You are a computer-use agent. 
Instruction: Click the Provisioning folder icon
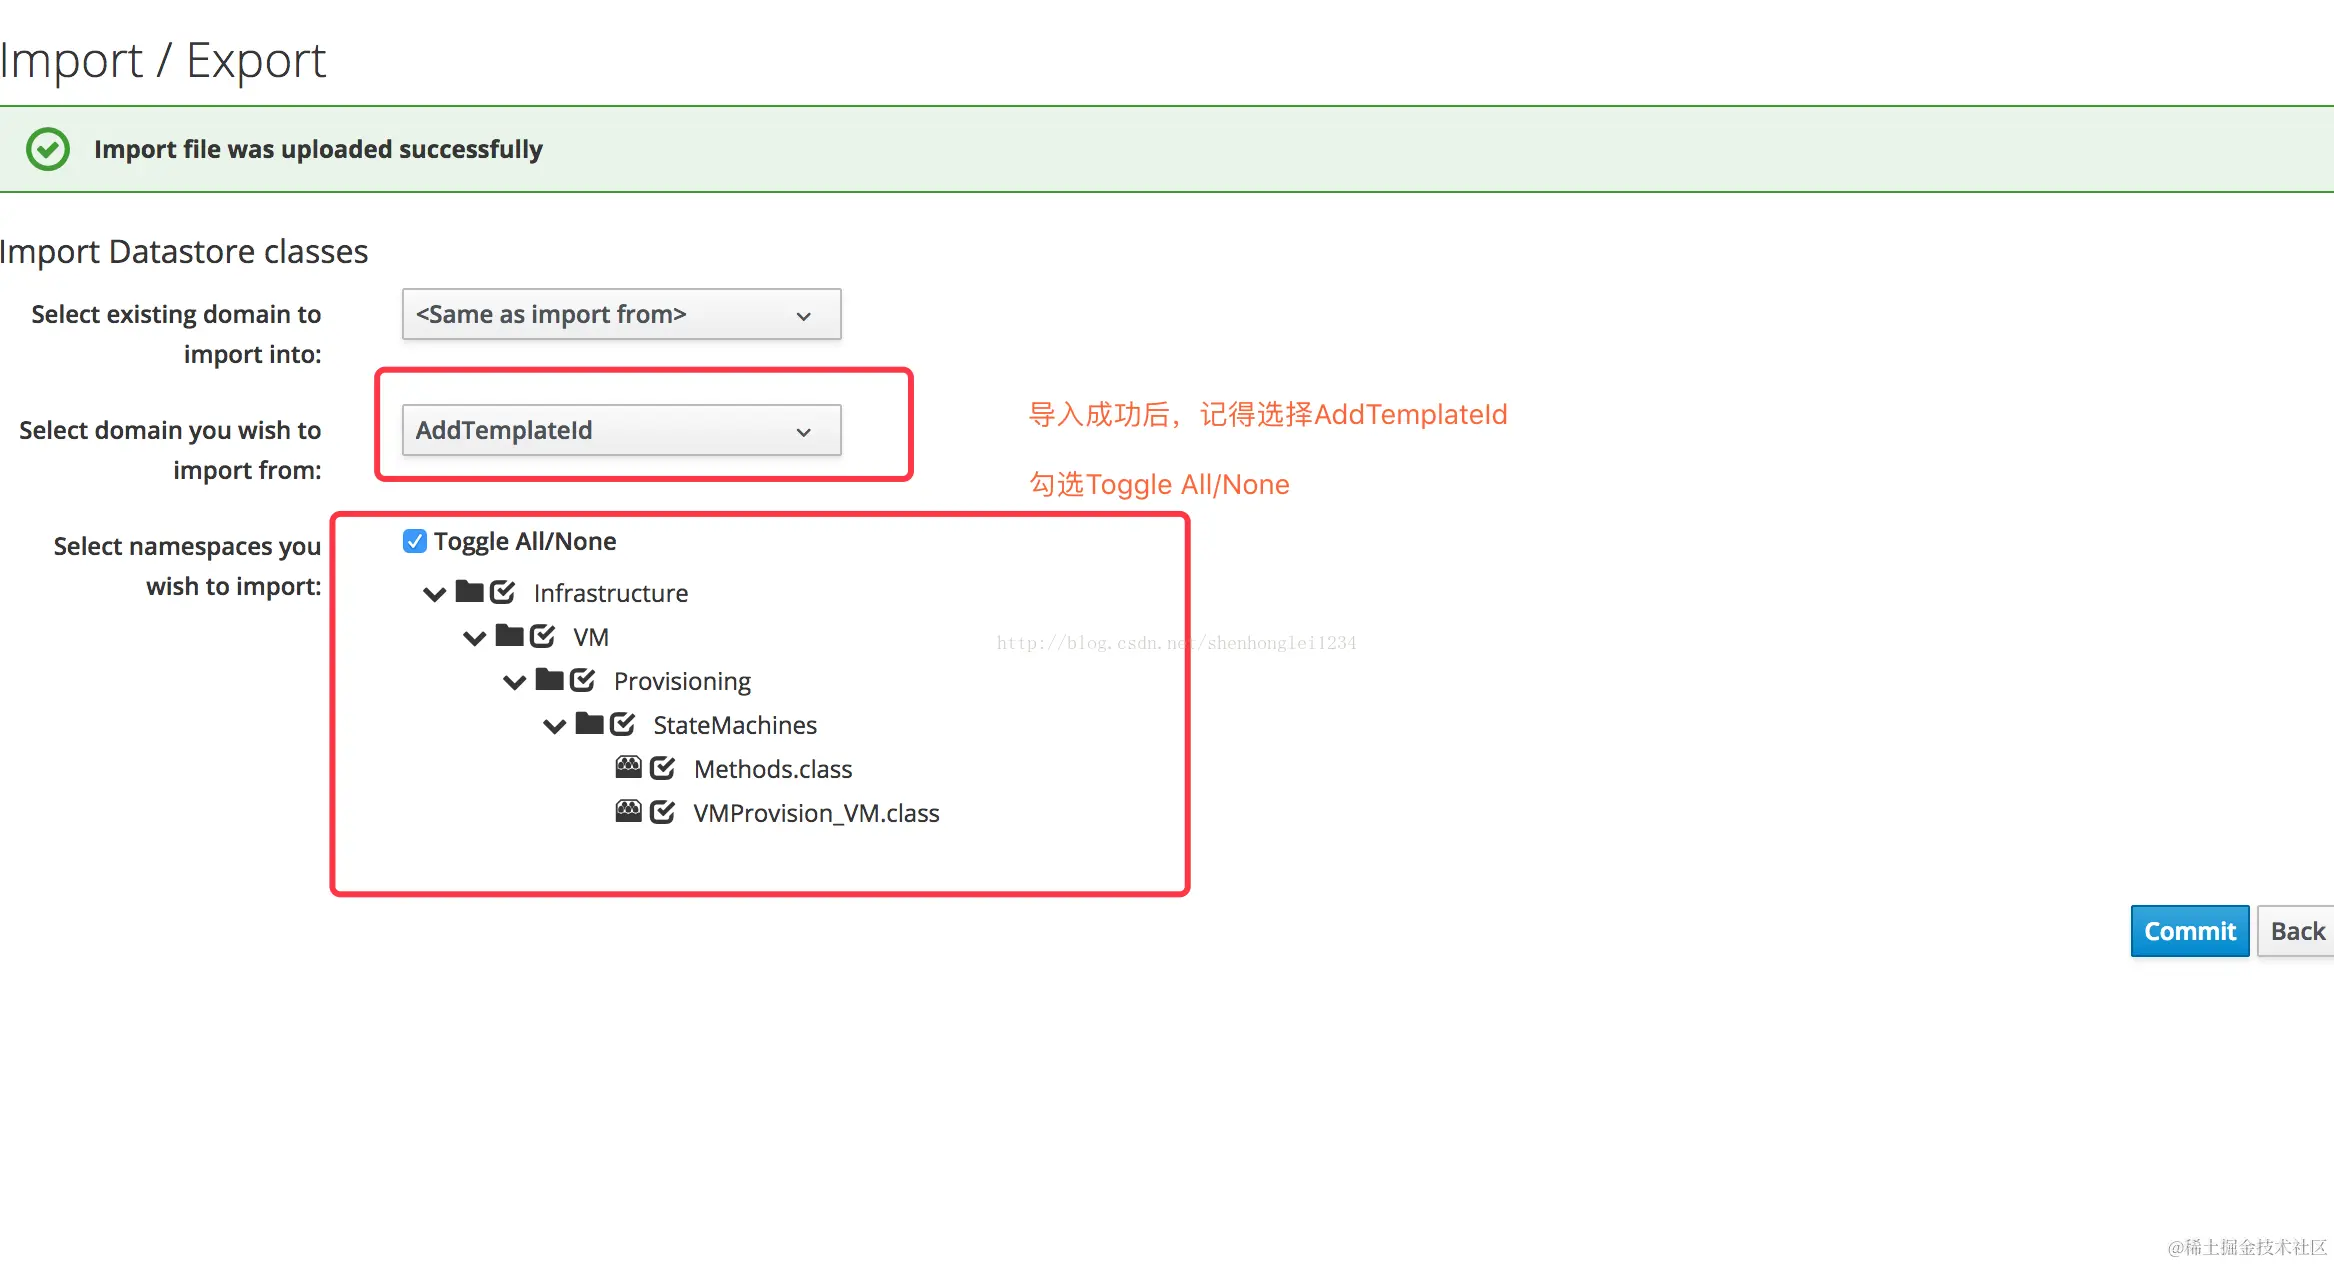[x=549, y=680]
